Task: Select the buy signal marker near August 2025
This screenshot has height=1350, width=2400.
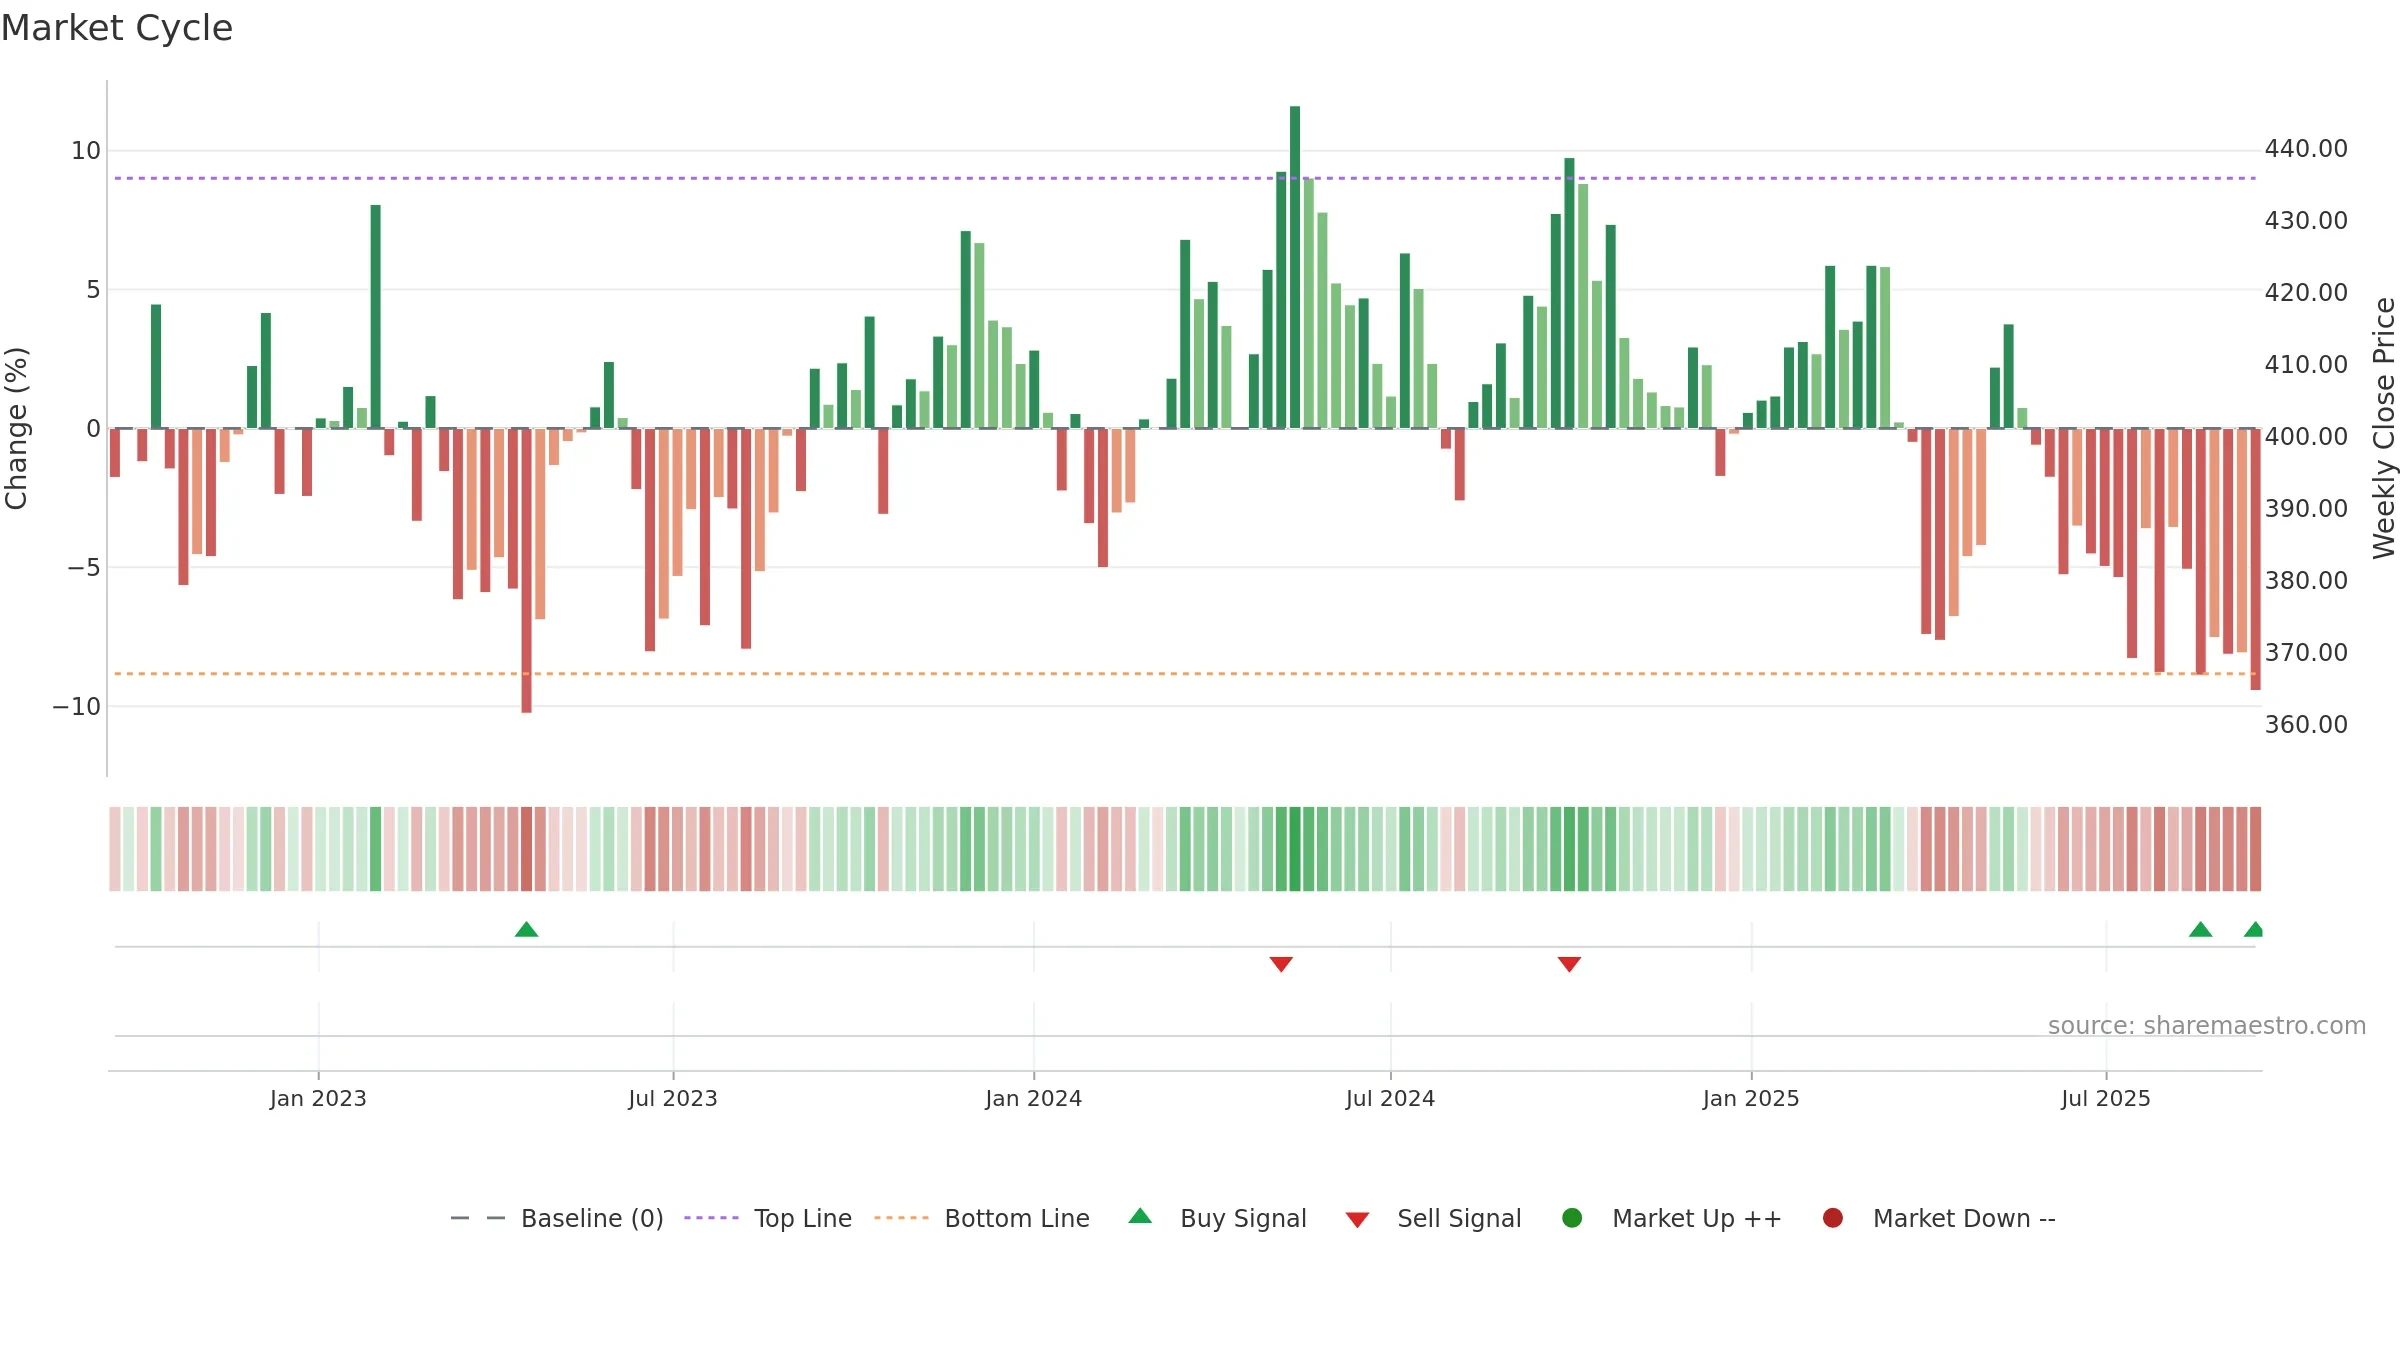Action: pos(2200,930)
